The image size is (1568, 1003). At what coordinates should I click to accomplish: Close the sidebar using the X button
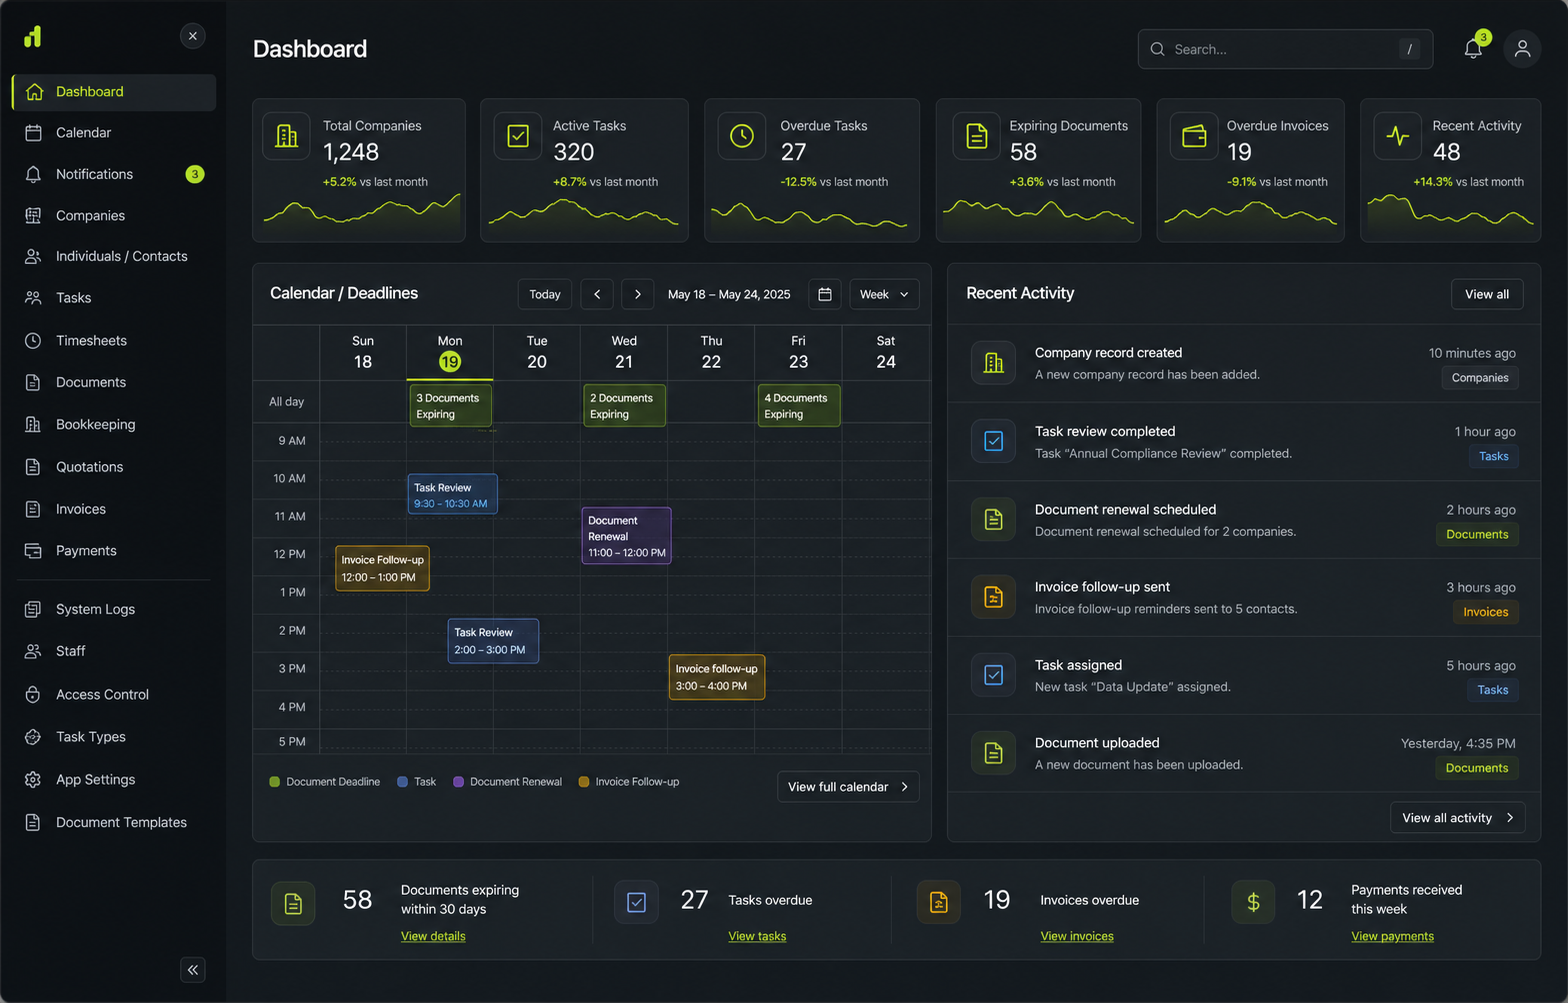tap(193, 36)
